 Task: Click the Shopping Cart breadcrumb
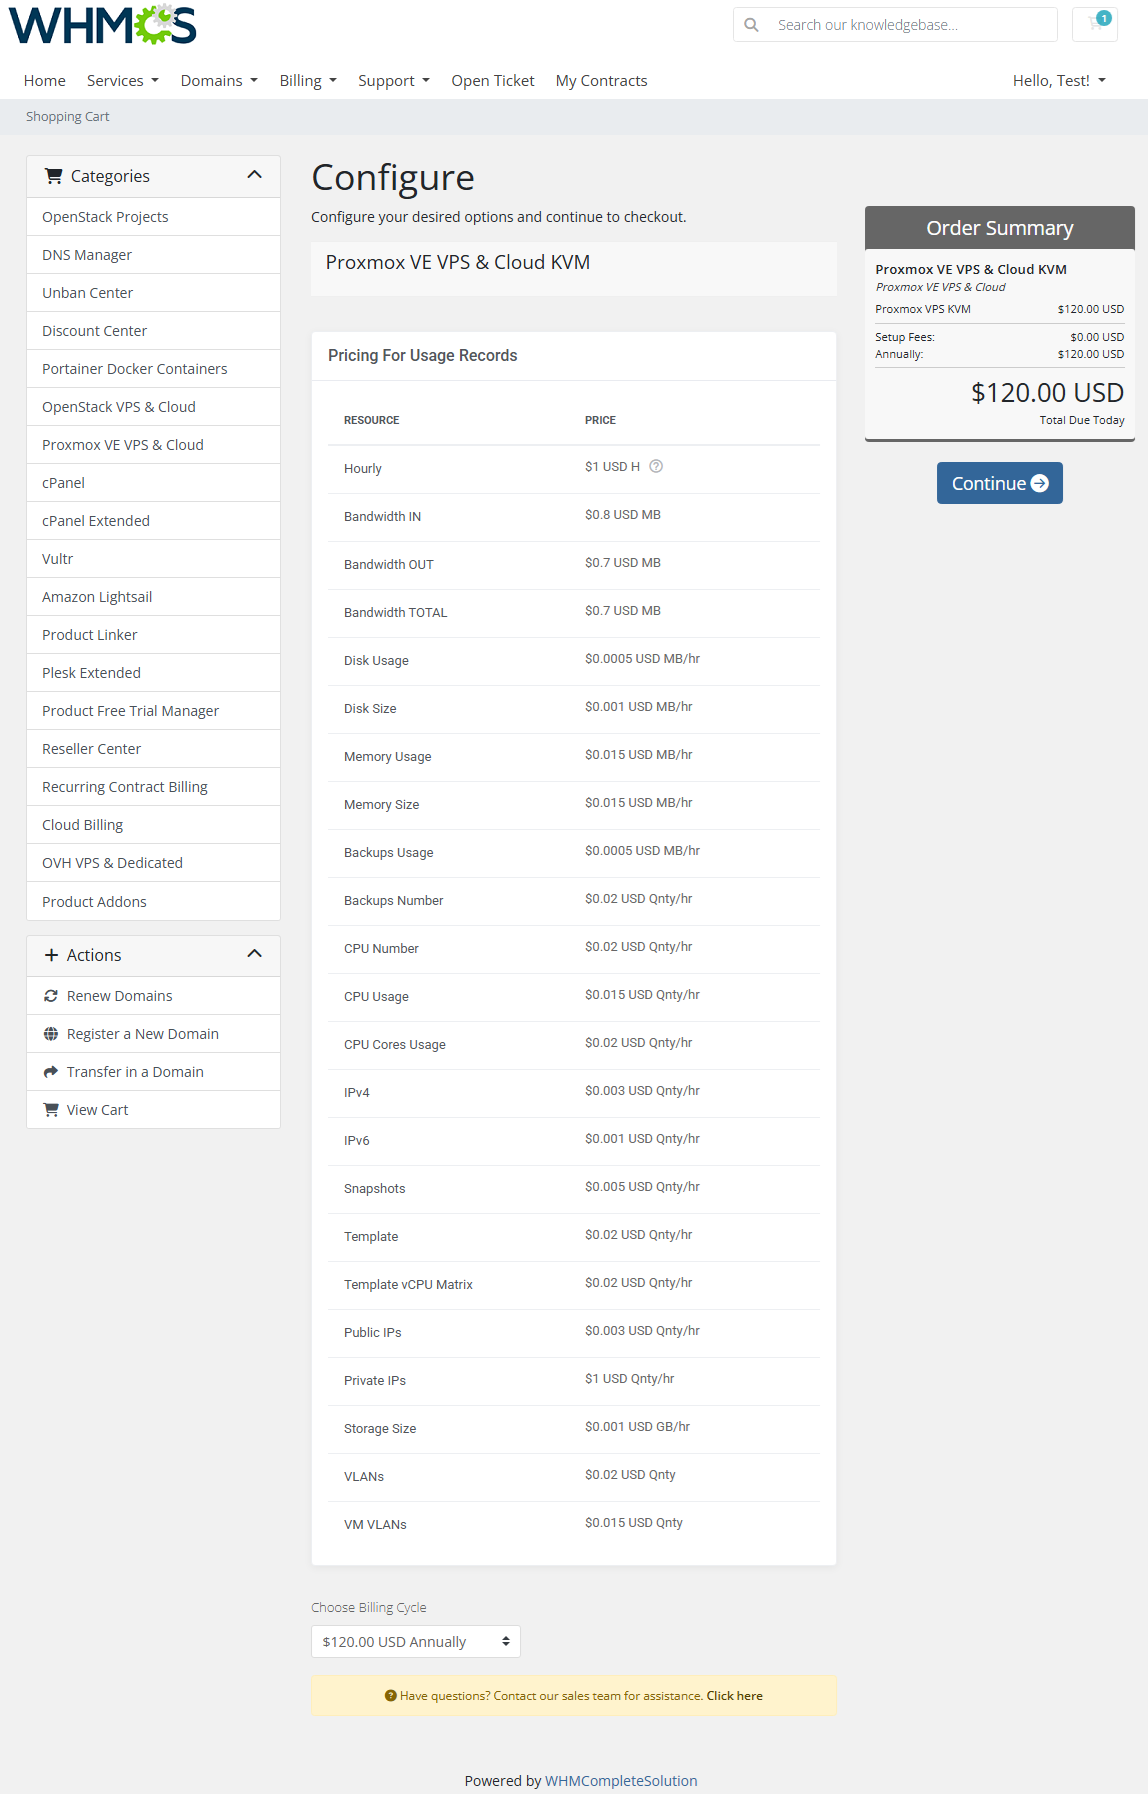point(68,117)
